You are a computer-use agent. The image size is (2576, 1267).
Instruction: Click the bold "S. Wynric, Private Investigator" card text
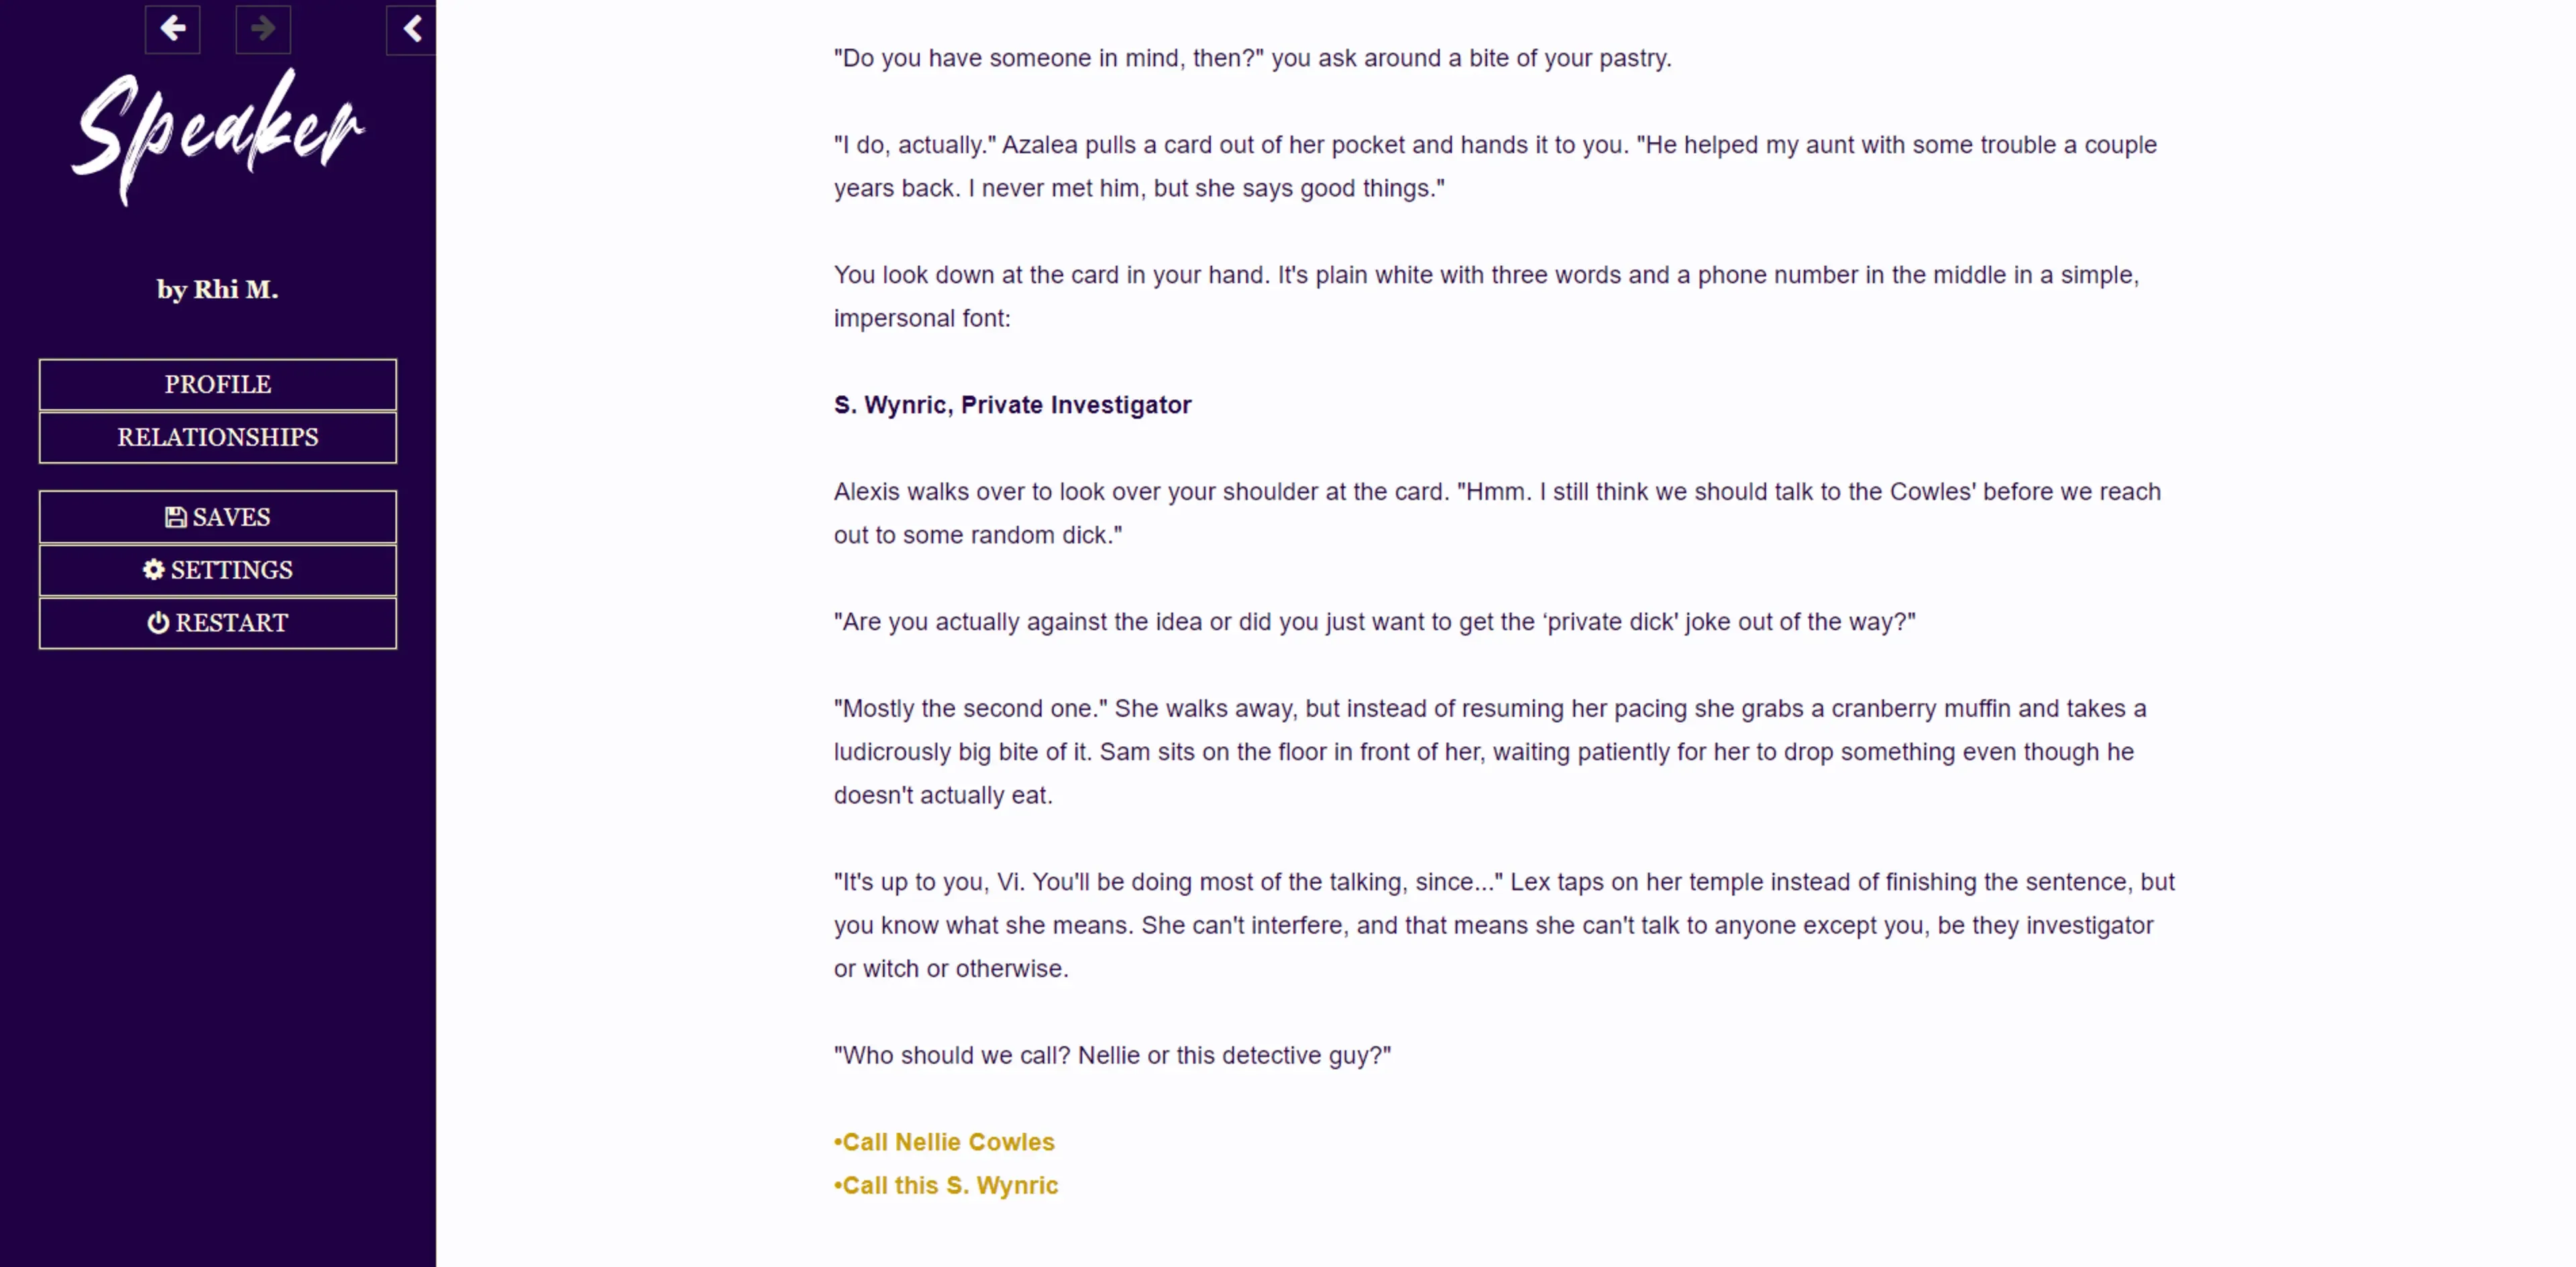click(x=1012, y=405)
